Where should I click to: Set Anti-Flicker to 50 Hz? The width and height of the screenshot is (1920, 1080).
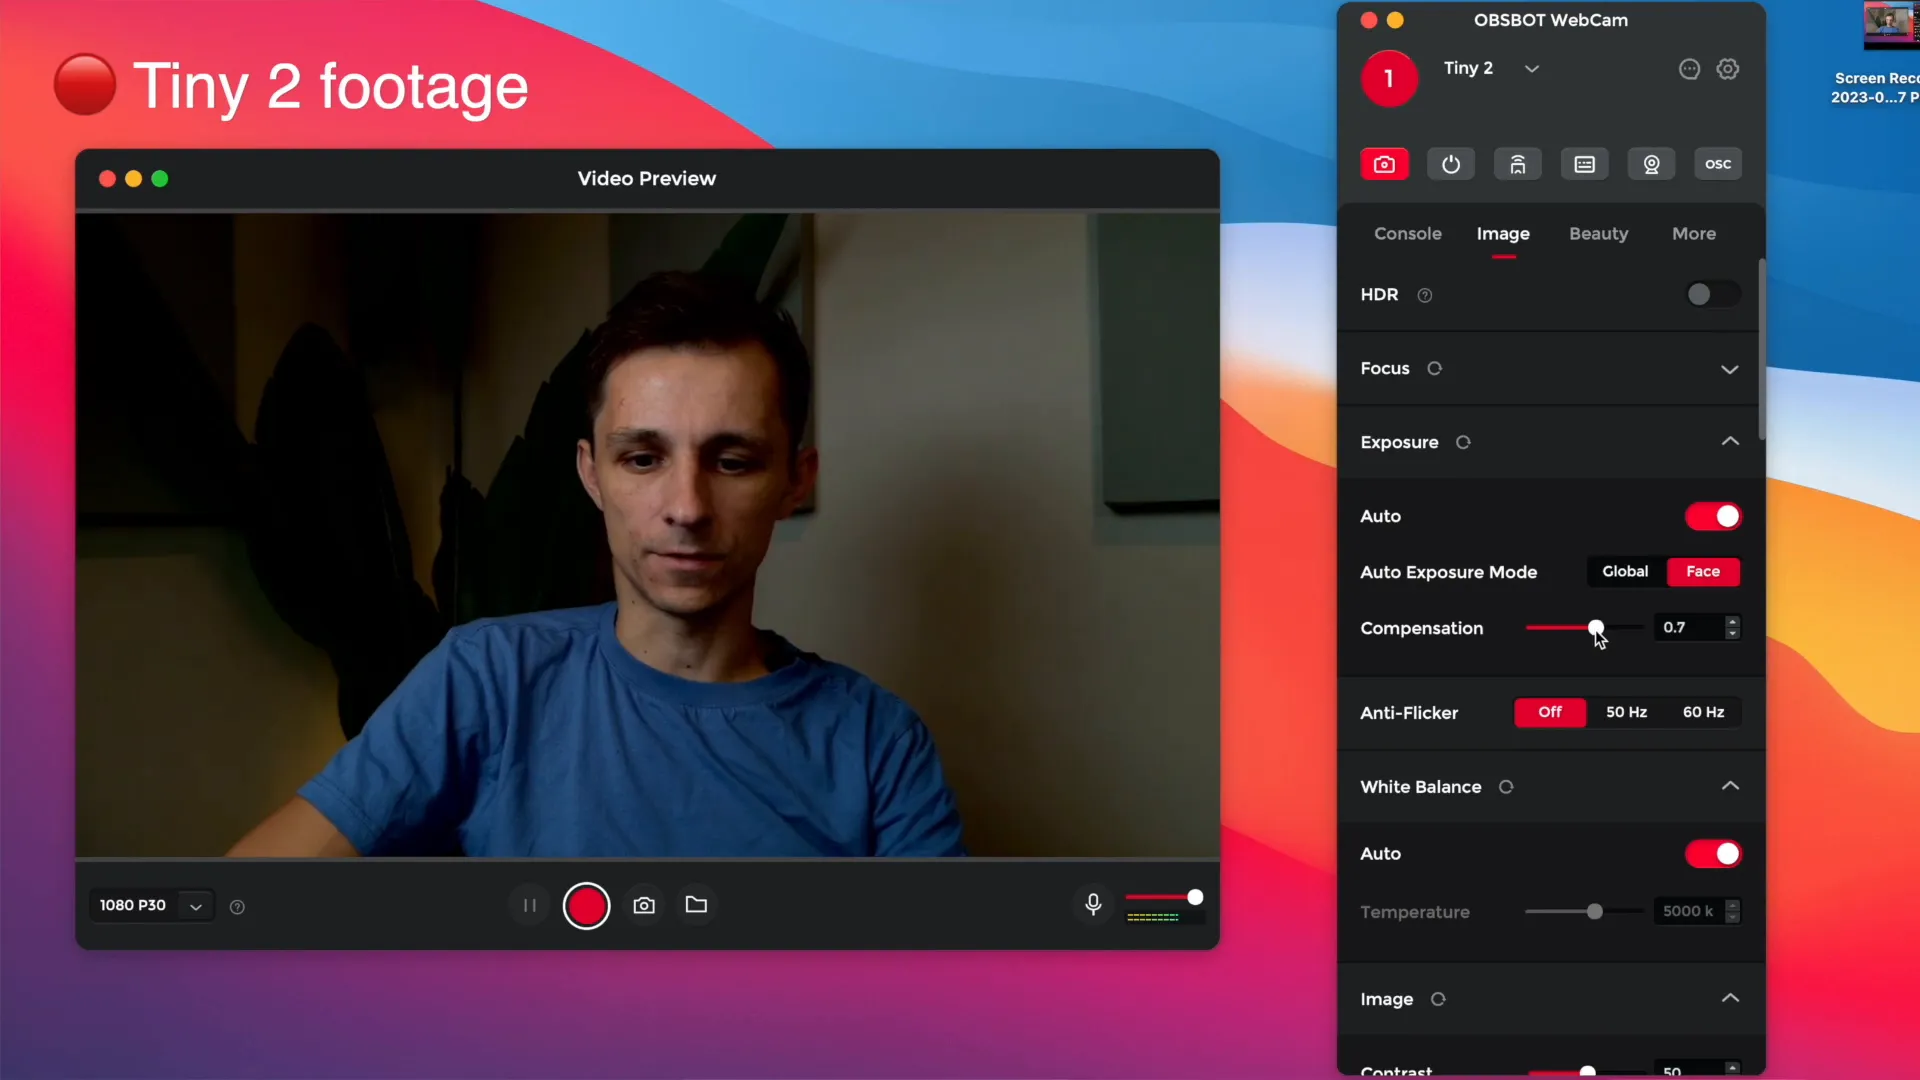1626,712
